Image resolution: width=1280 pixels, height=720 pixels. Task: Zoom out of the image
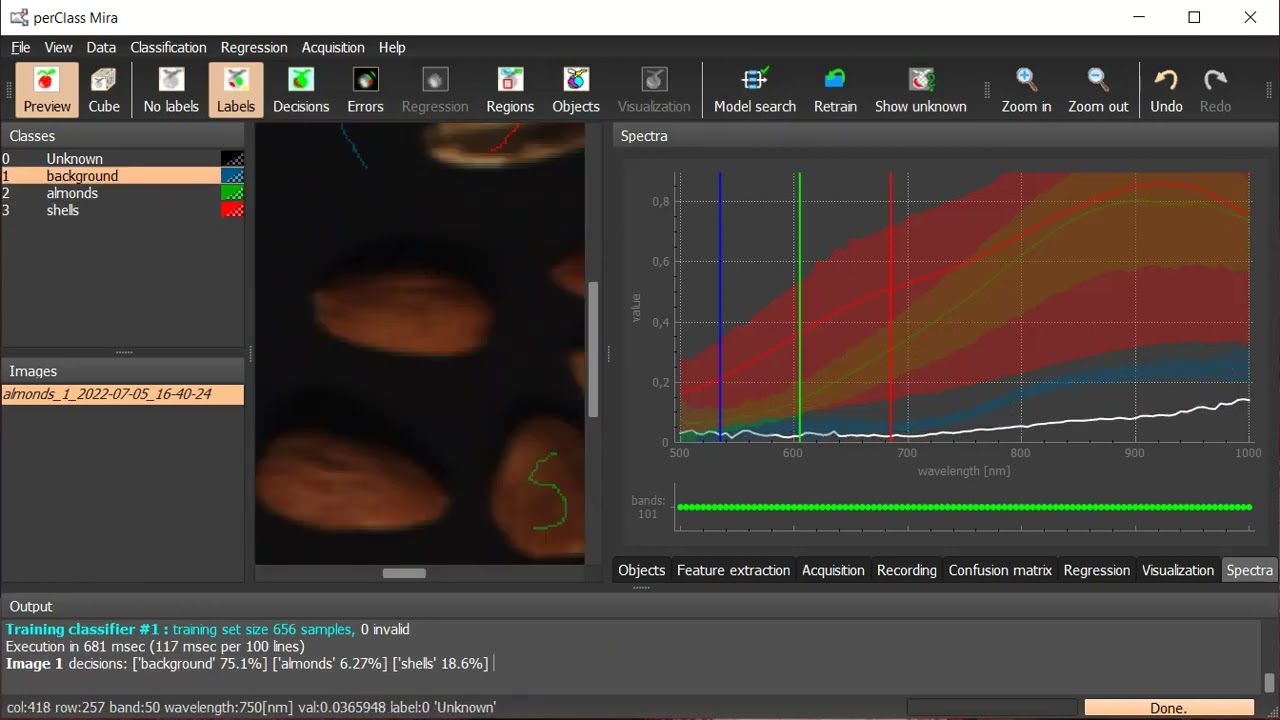[1098, 90]
